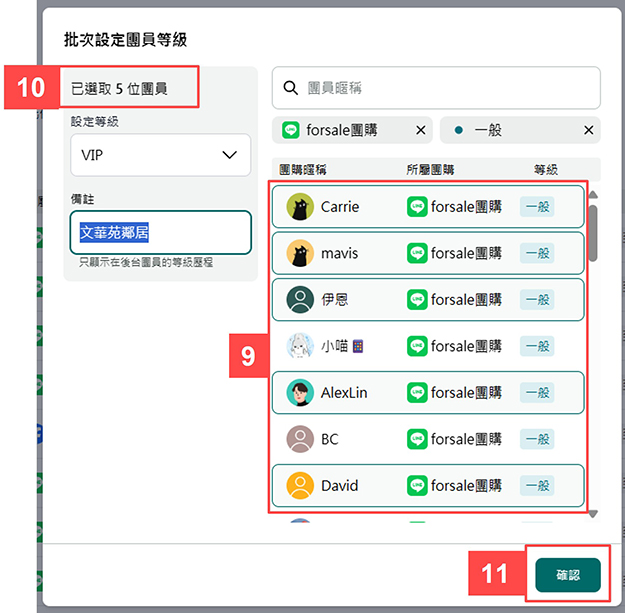Click the 備註 note text field
The width and height of the screenshot is (625, 613).
point(160,233)
